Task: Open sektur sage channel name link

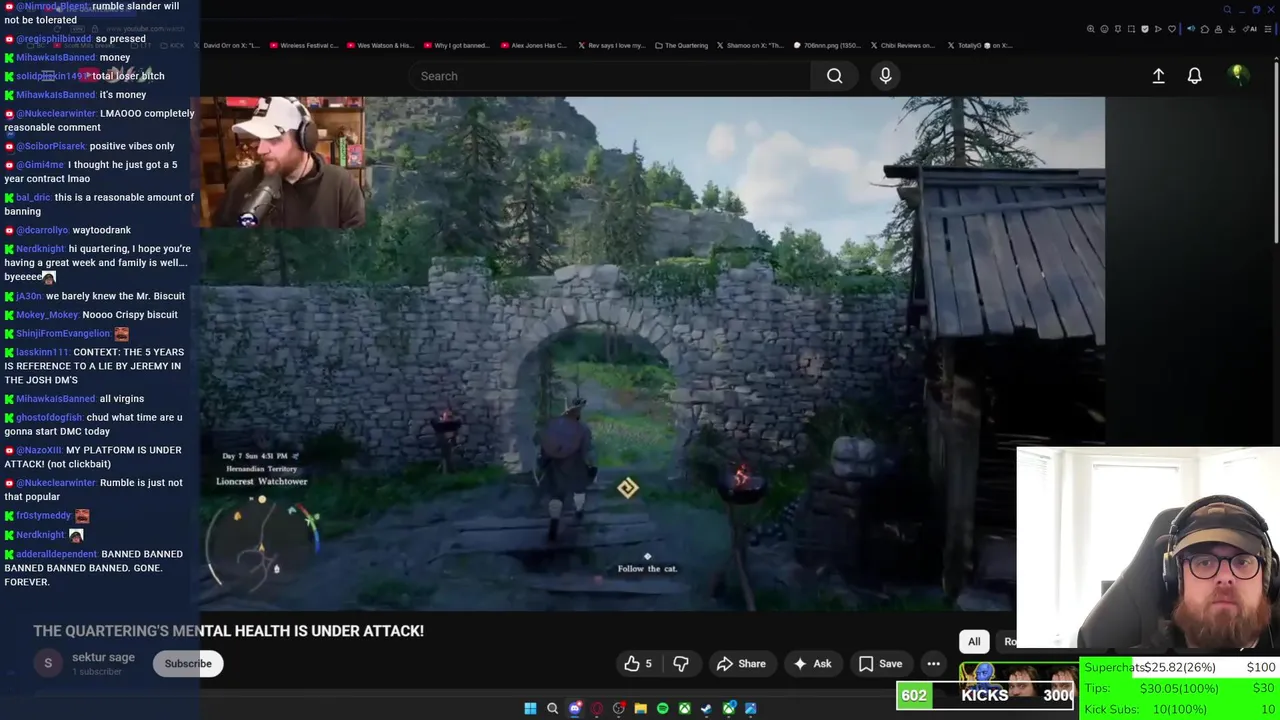Action: [103, 657]
